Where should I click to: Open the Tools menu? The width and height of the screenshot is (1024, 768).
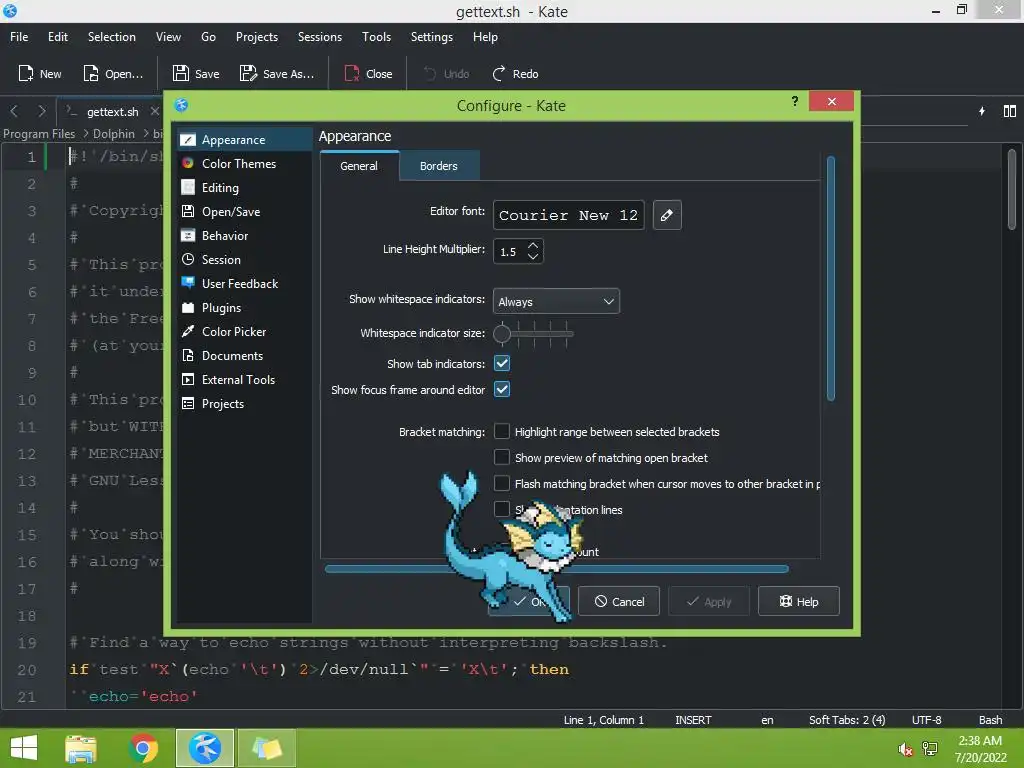[x=377, y=37]
